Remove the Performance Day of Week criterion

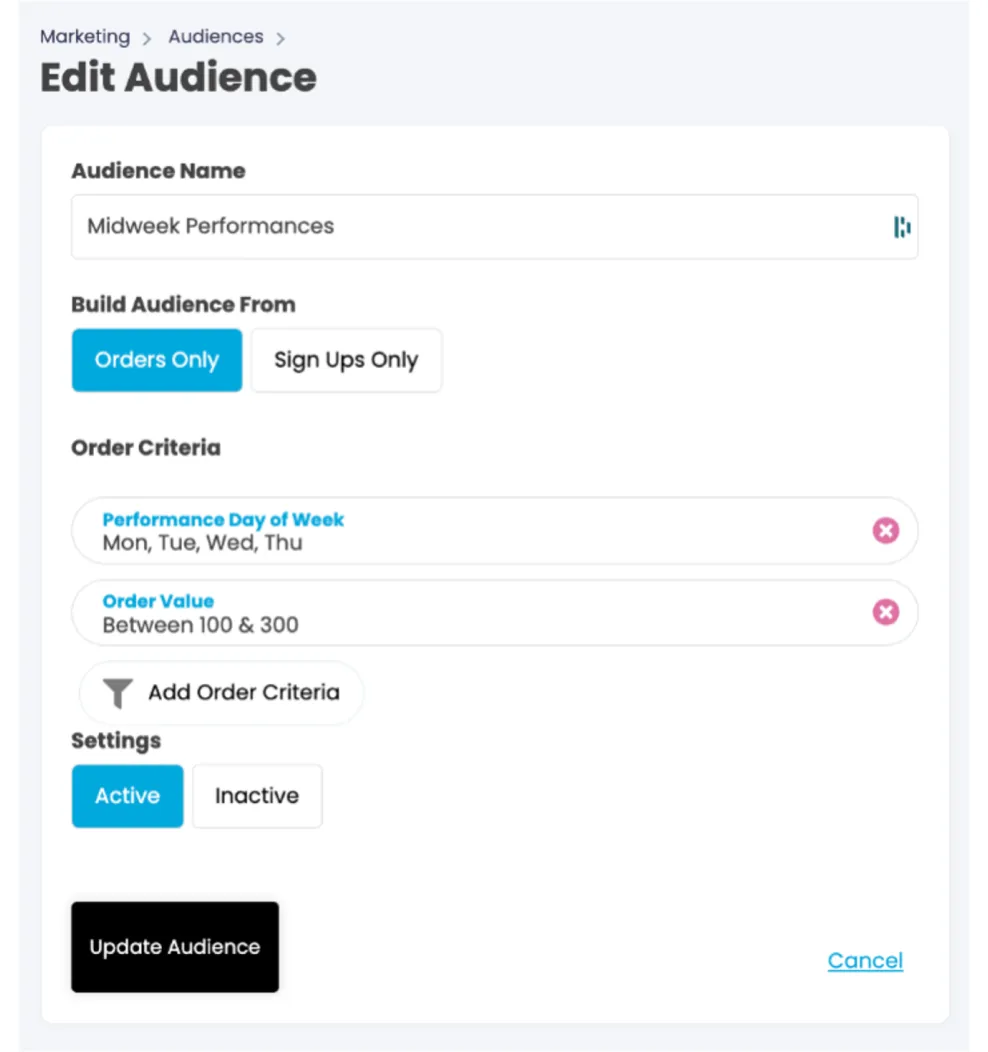click(x=886, y=531)
